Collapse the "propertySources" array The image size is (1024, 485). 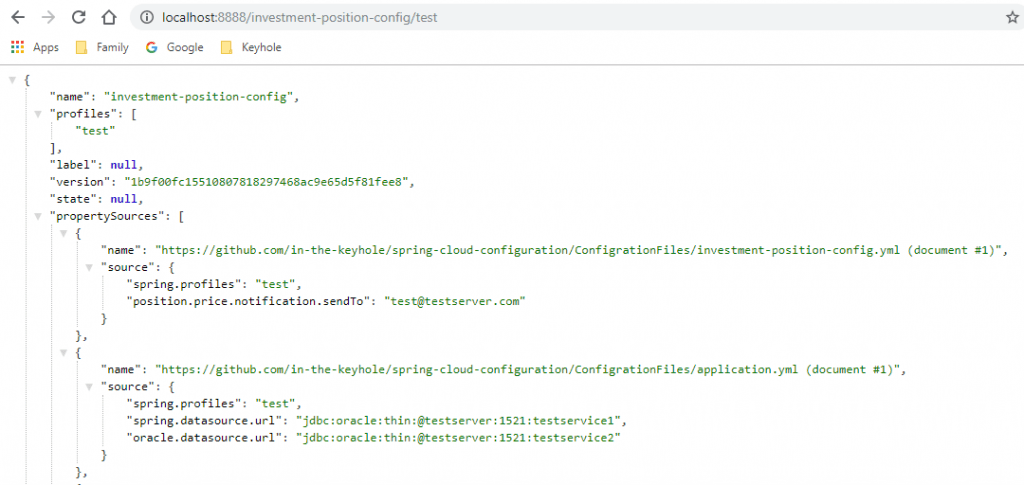37,216
